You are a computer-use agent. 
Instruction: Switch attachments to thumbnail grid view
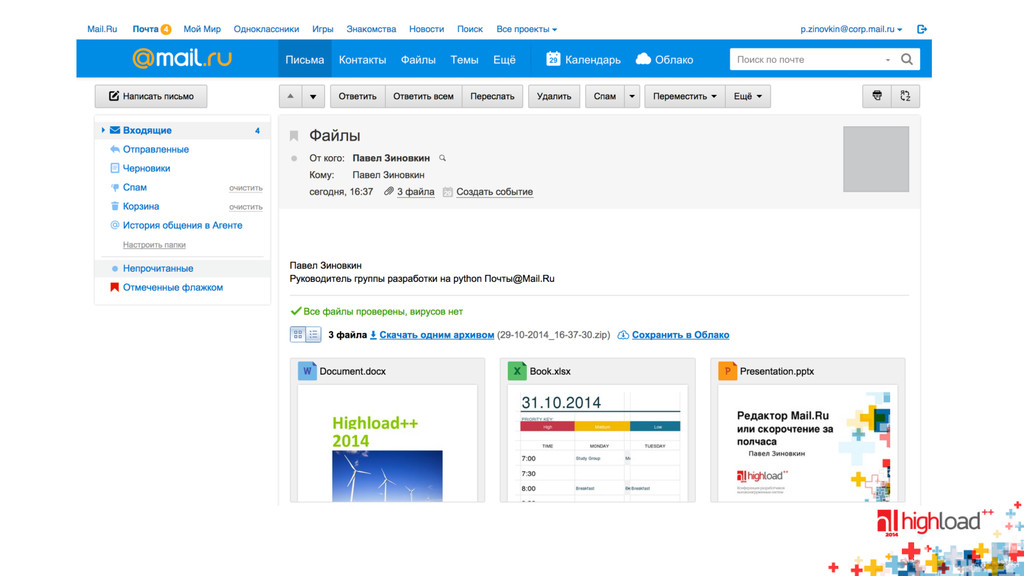298,334
